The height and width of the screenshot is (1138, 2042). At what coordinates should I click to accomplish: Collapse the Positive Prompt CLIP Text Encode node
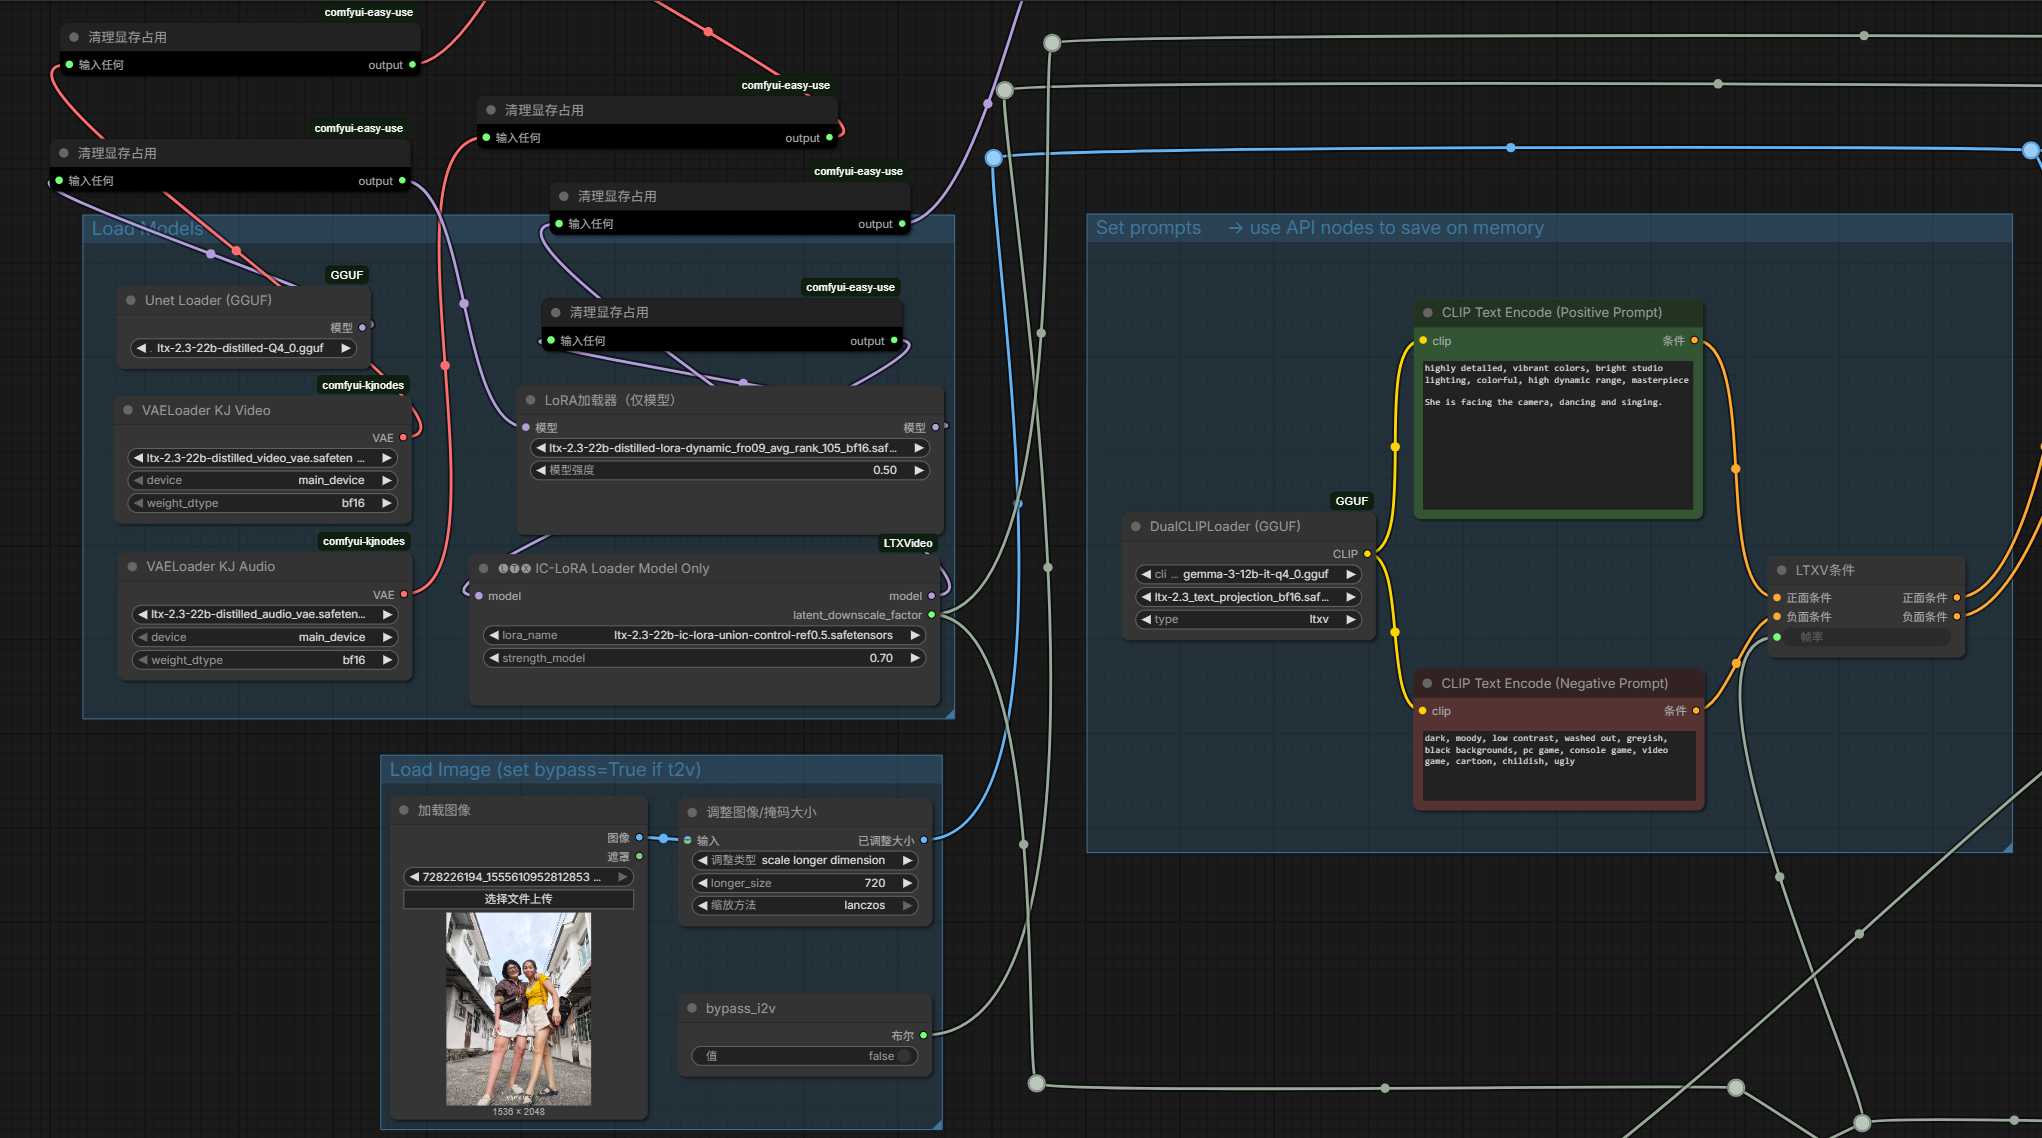click(x=1428, y=312)
